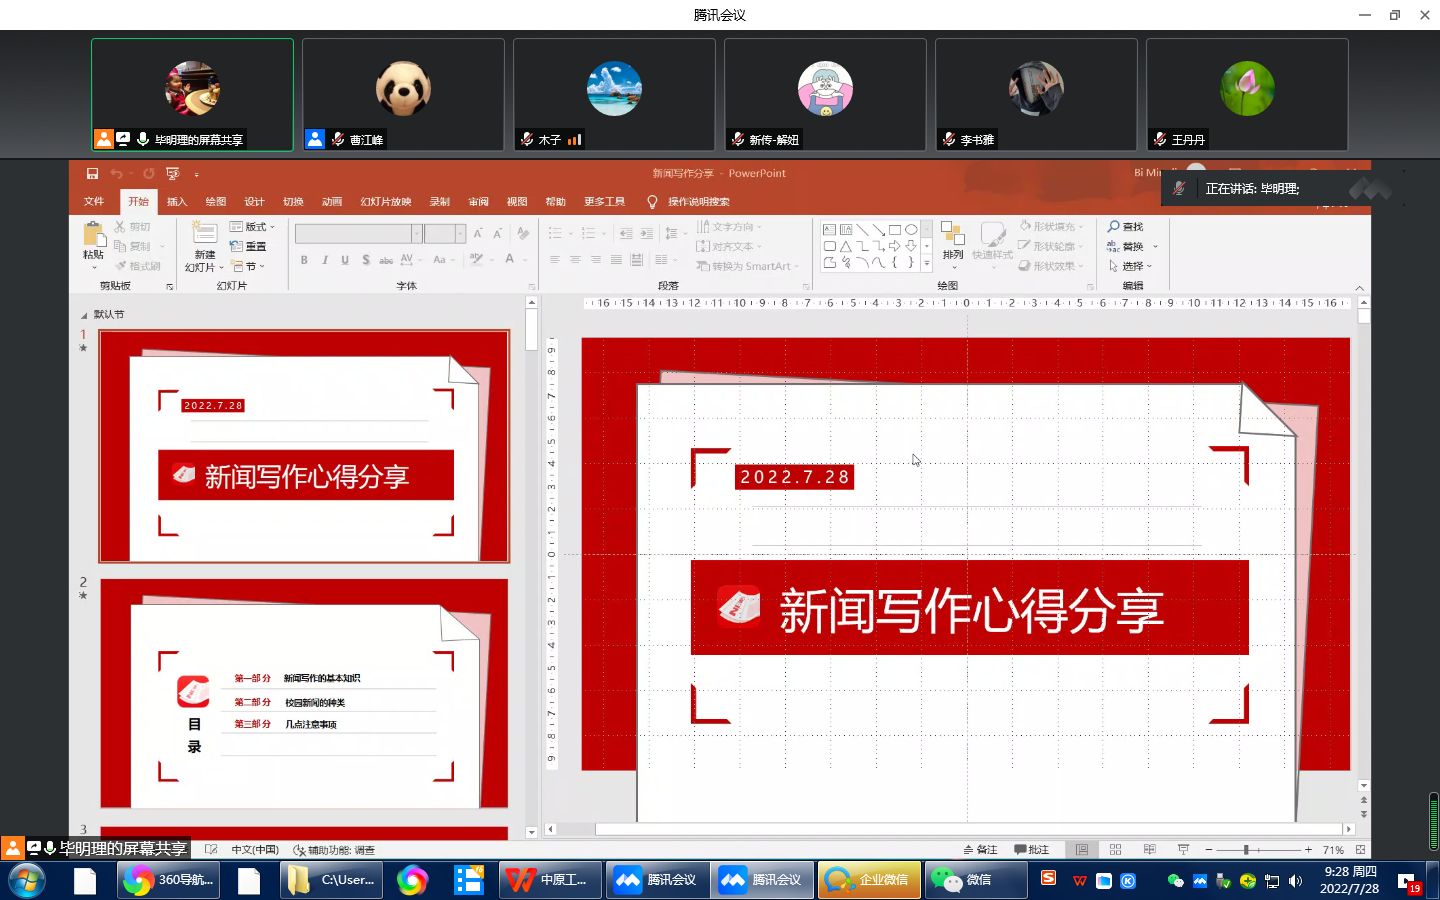Toggle the Comments (批注) pane
This screenshot has height=900, width=1440.
(x=1032, y=849)
